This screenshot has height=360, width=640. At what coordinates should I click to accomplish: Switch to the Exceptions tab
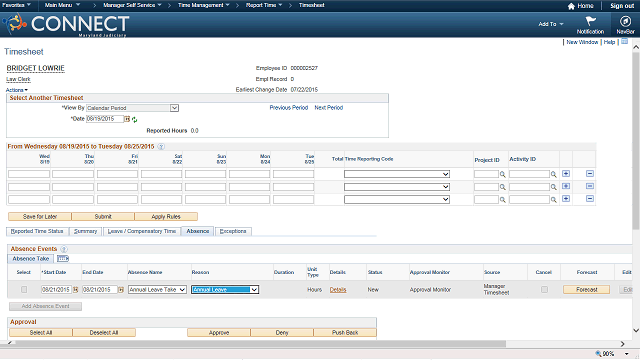233,231
